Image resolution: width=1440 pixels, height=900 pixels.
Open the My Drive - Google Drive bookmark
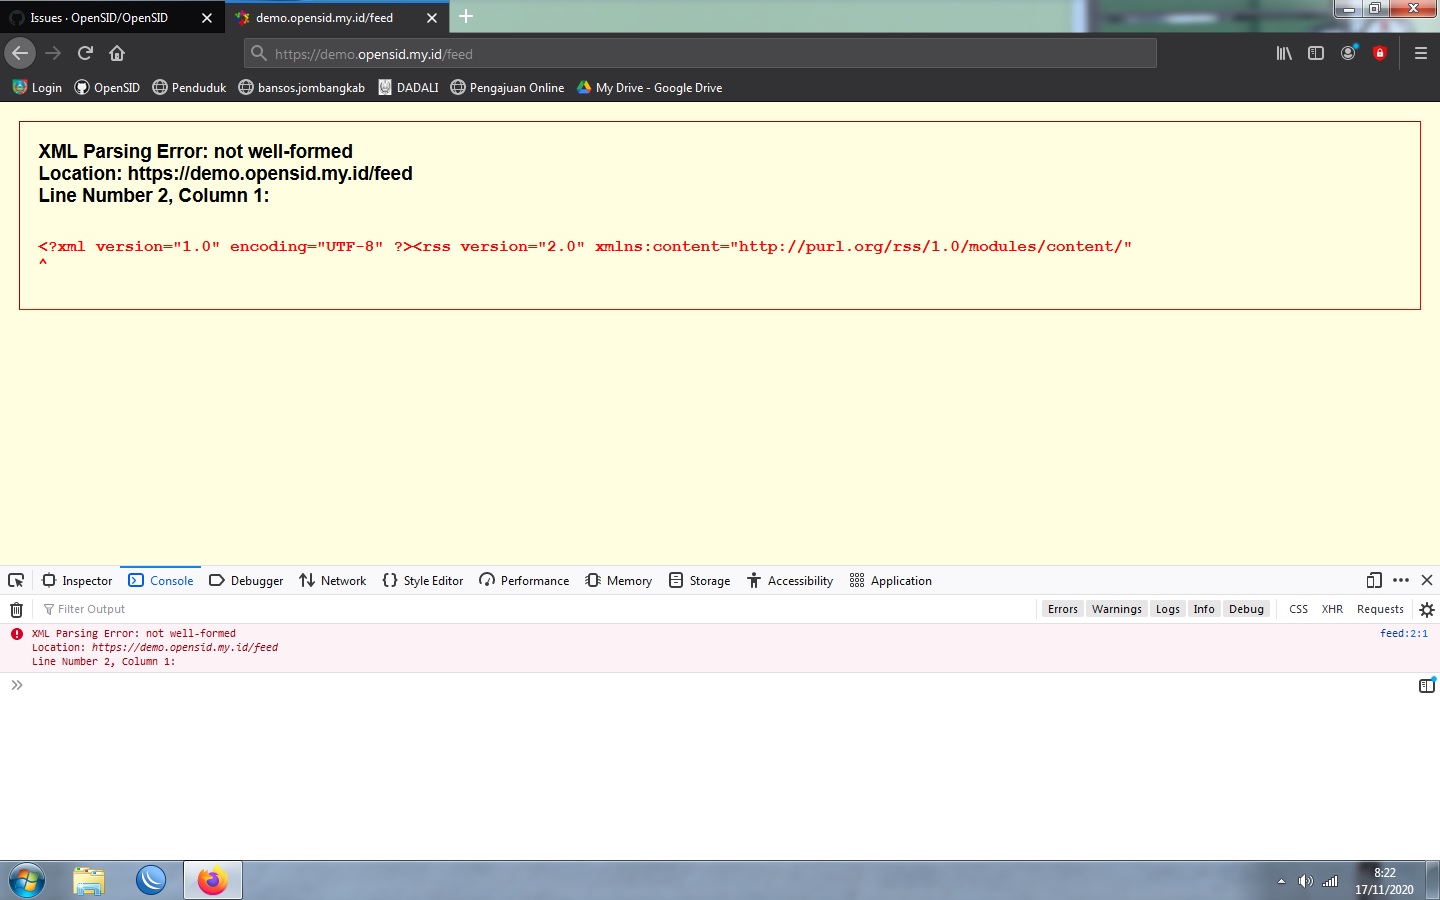[649, 88]
